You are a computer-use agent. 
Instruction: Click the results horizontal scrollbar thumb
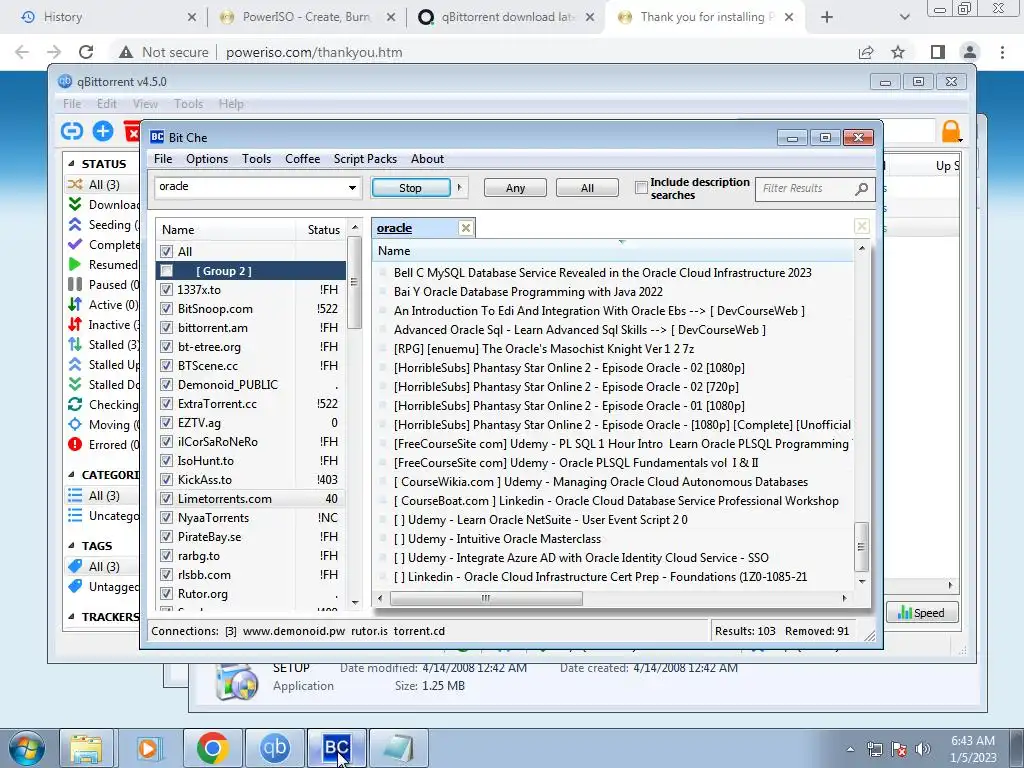tap(486, 598)
